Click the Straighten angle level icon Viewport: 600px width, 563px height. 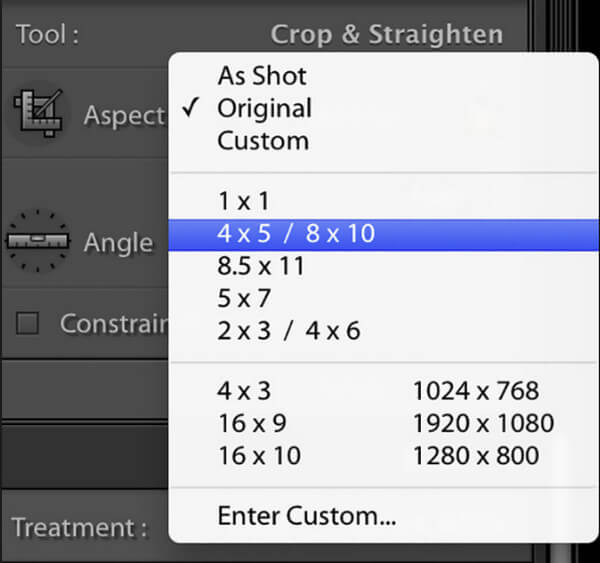pyautogui.click(x=38, y=241)
